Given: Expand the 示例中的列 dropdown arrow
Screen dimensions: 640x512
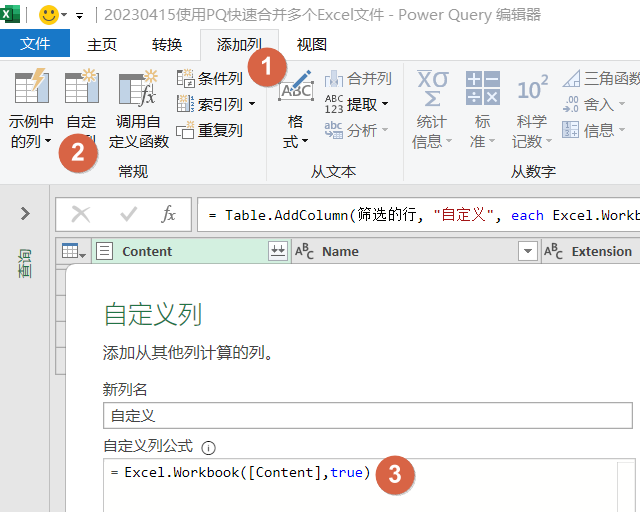Looking at the screenshot, I should [x=48, y=141].
